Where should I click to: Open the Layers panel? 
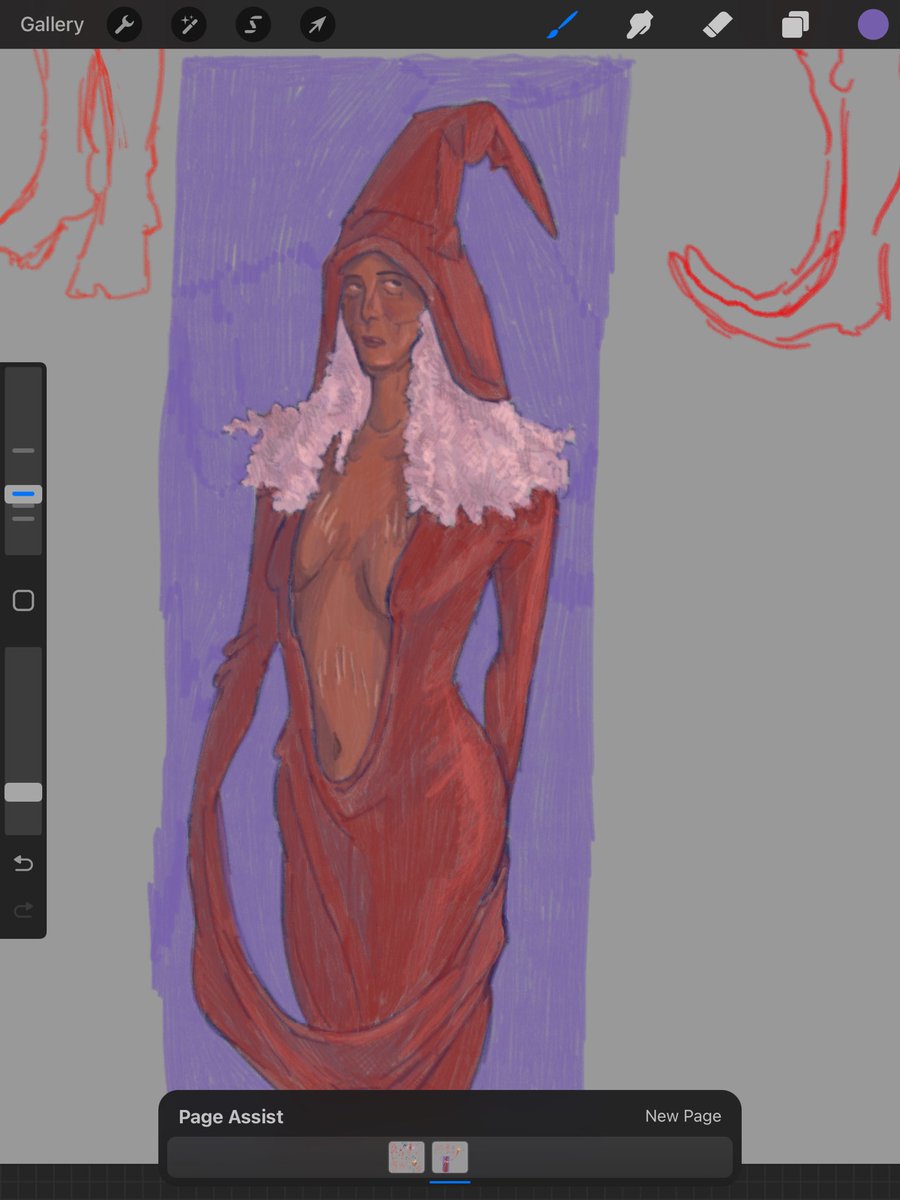(795, 24)
